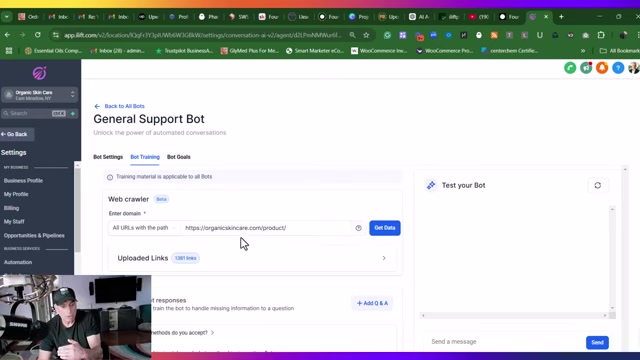Open the orange notifications bell icon
Screen dimensions: 640x360
click(x=602, y=68)
